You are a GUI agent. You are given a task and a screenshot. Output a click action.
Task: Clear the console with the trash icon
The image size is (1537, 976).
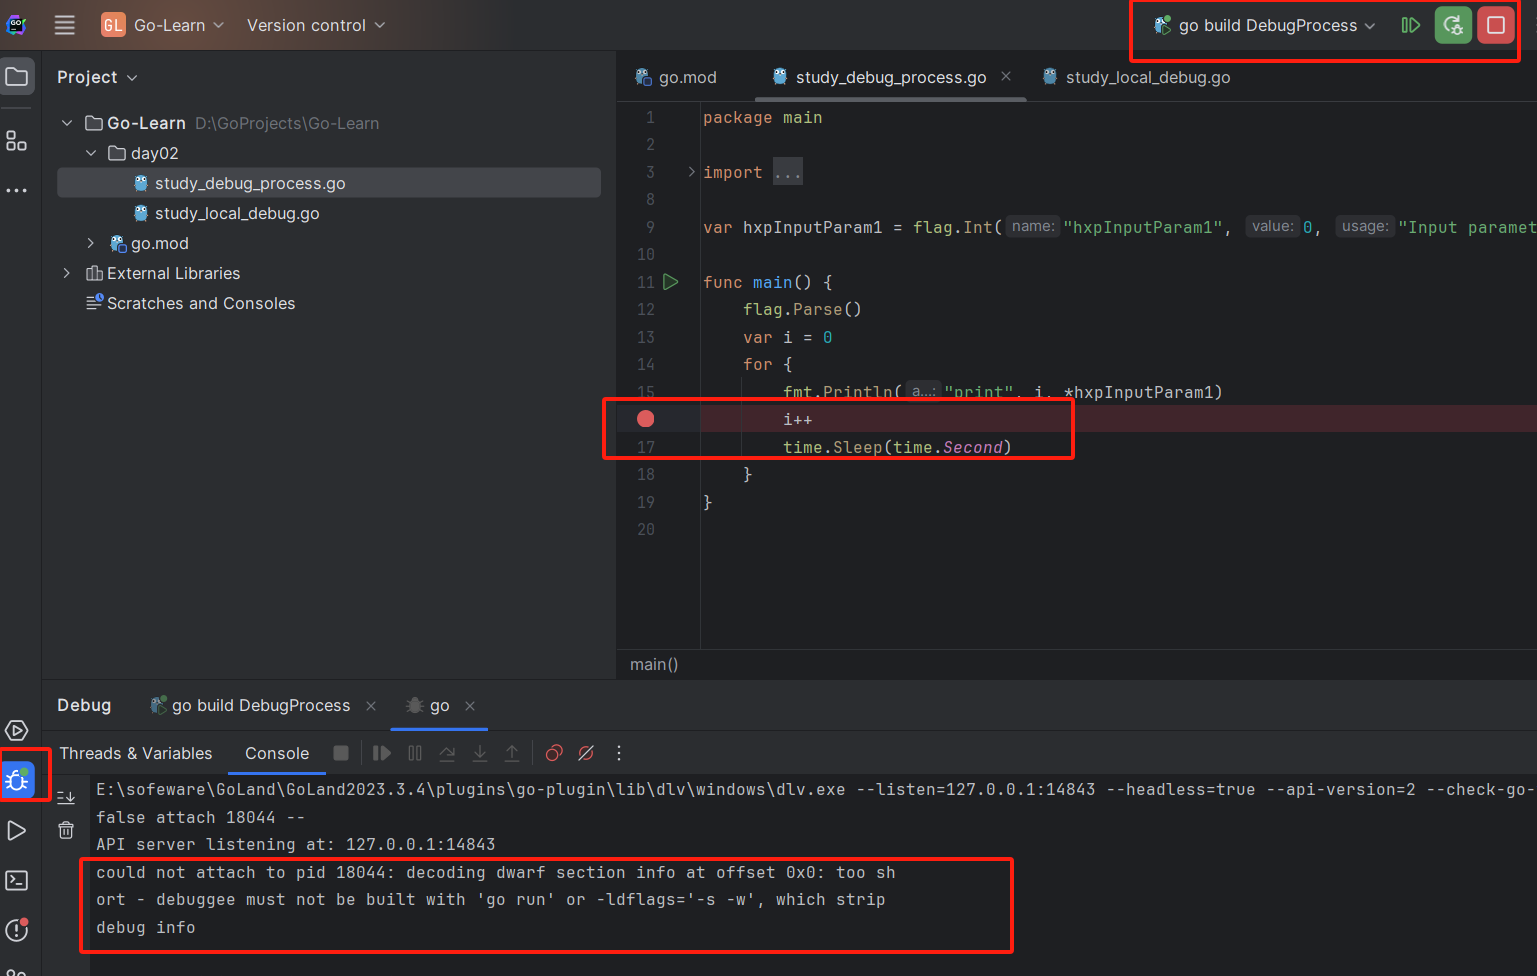click(65, 829)
